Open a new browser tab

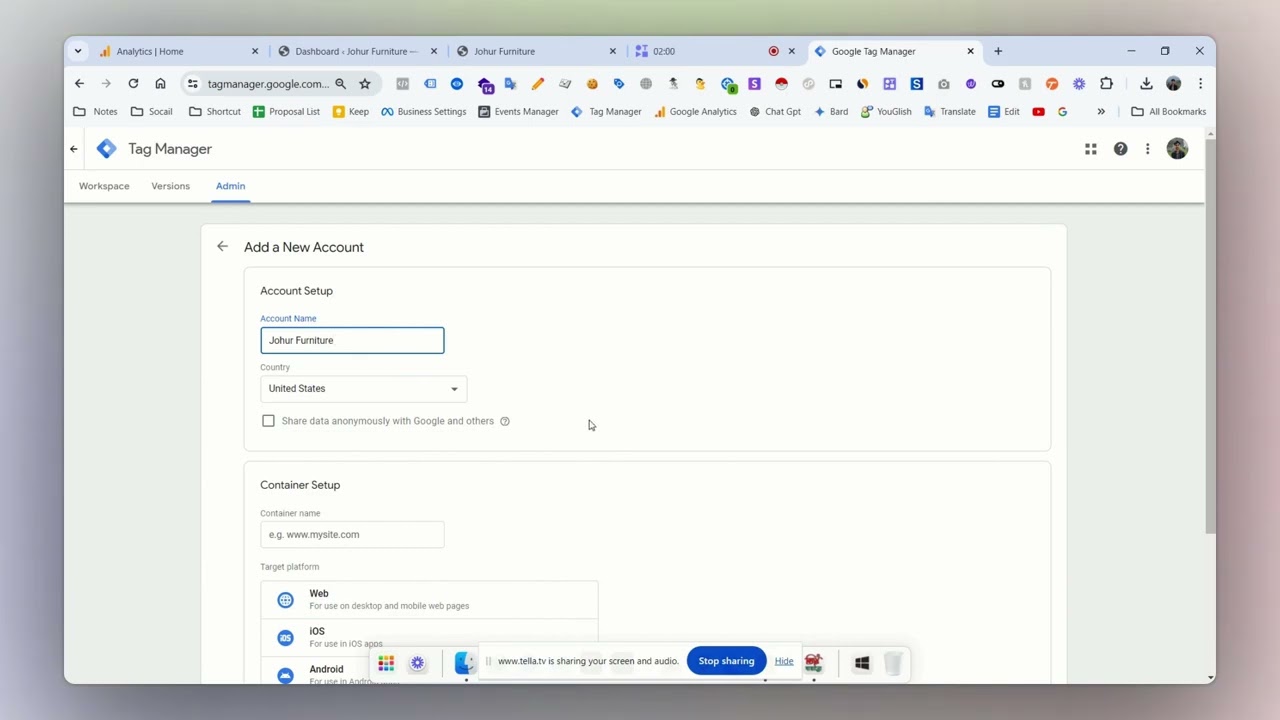[x=998, y=51]
